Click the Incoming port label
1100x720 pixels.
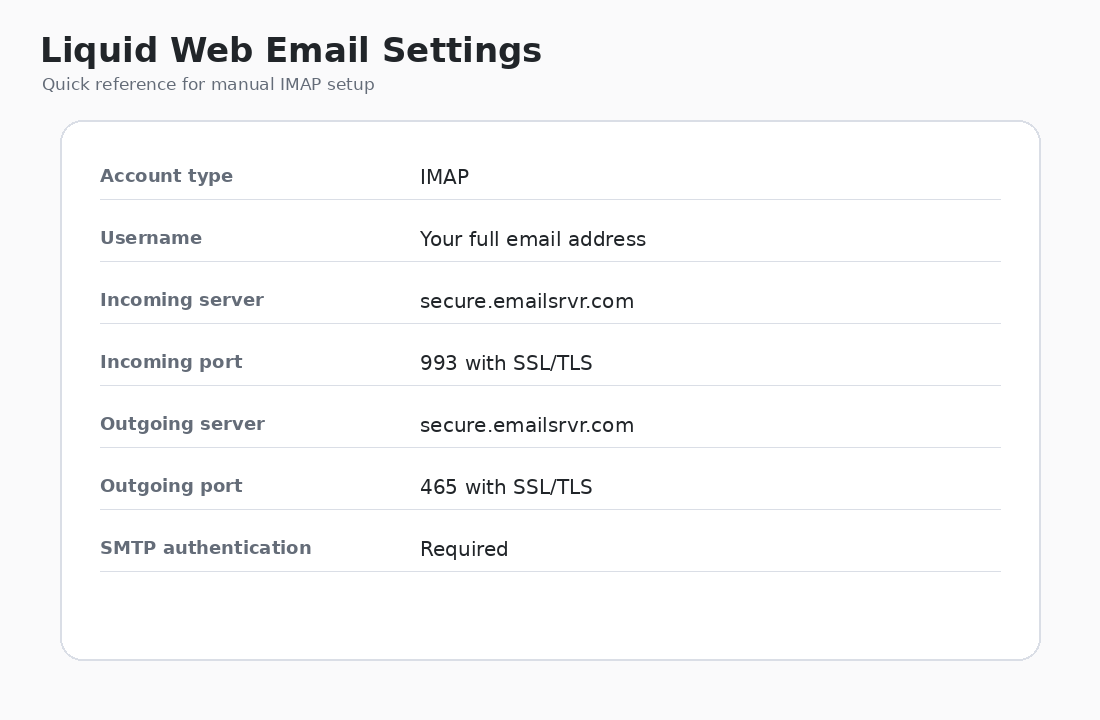click(x=171, y=362)
